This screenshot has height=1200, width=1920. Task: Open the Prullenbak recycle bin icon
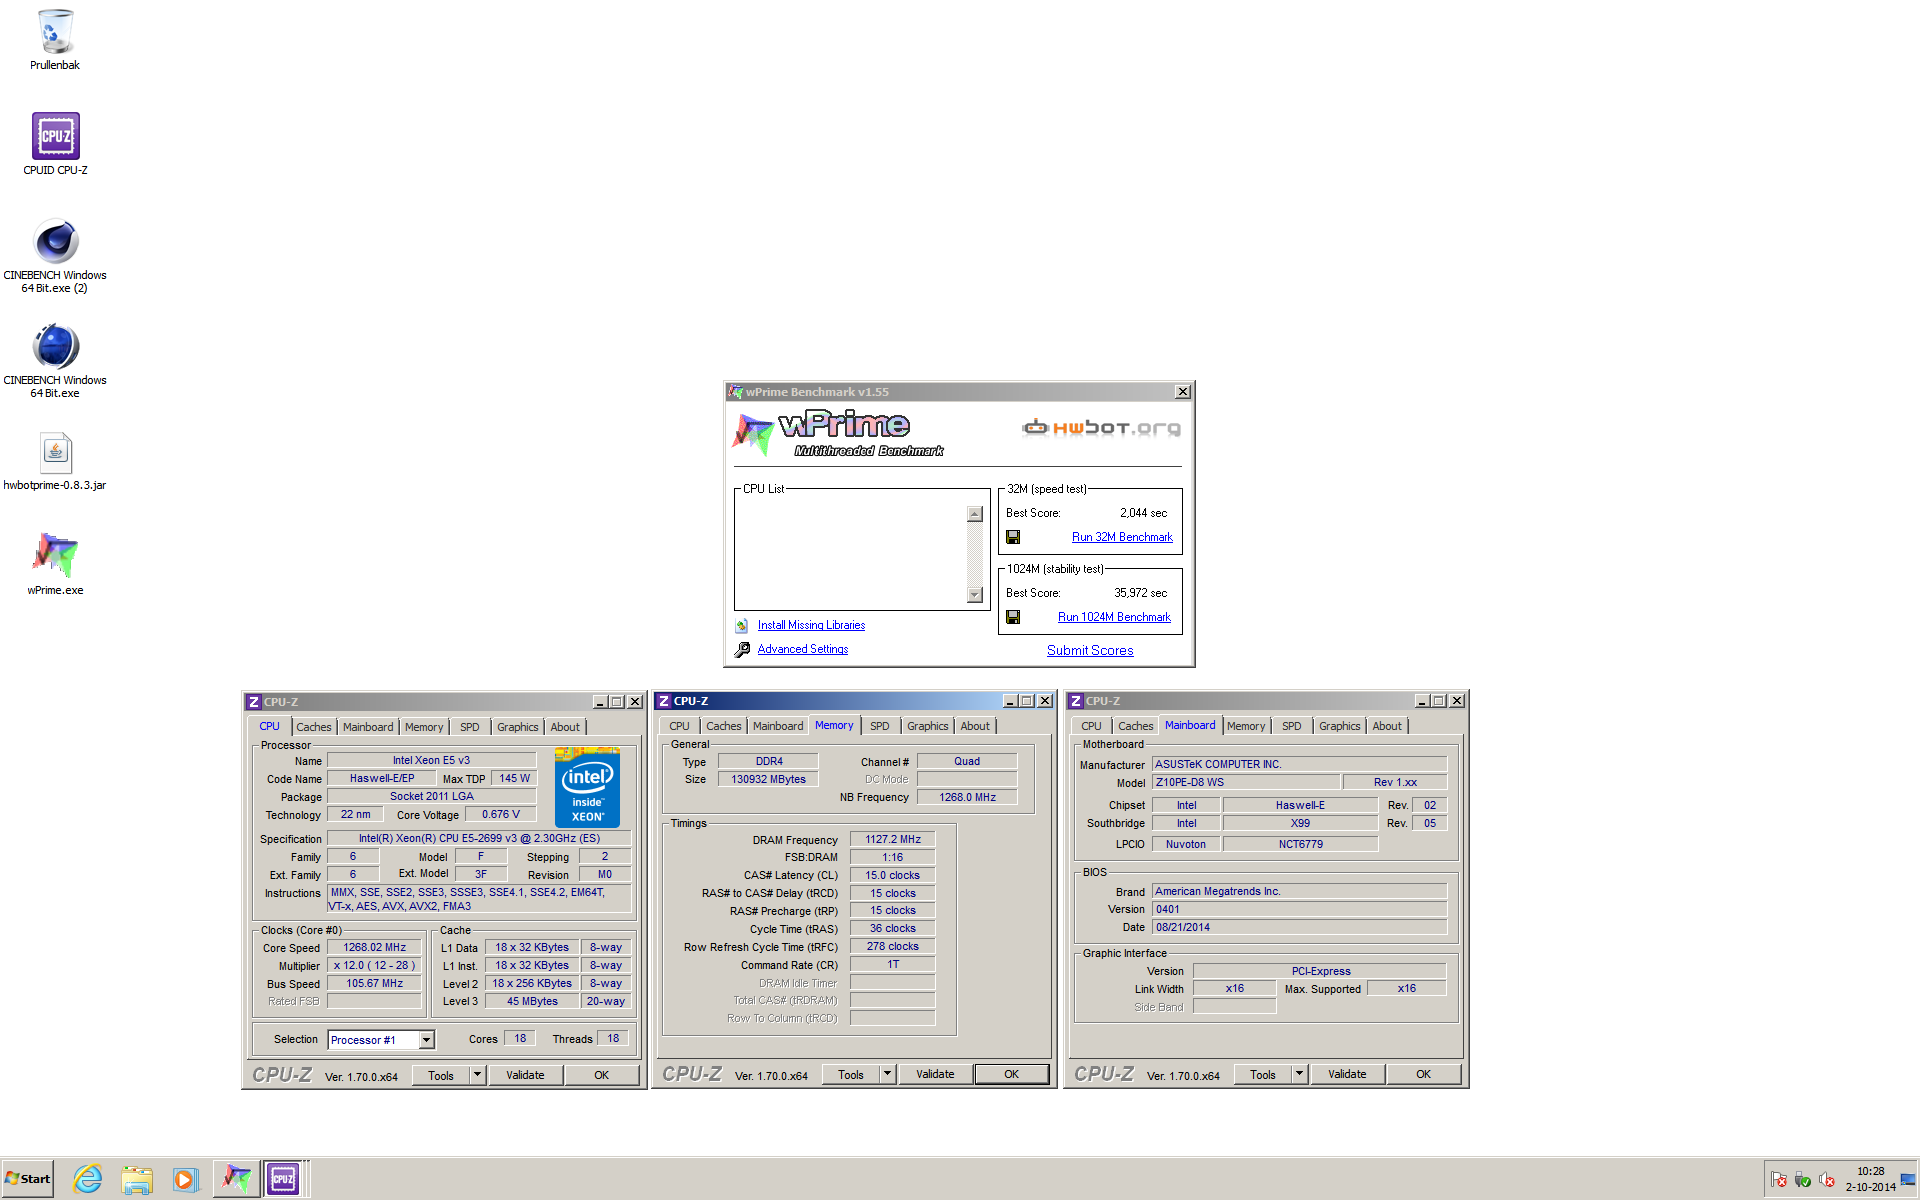(x=55, y=40)
